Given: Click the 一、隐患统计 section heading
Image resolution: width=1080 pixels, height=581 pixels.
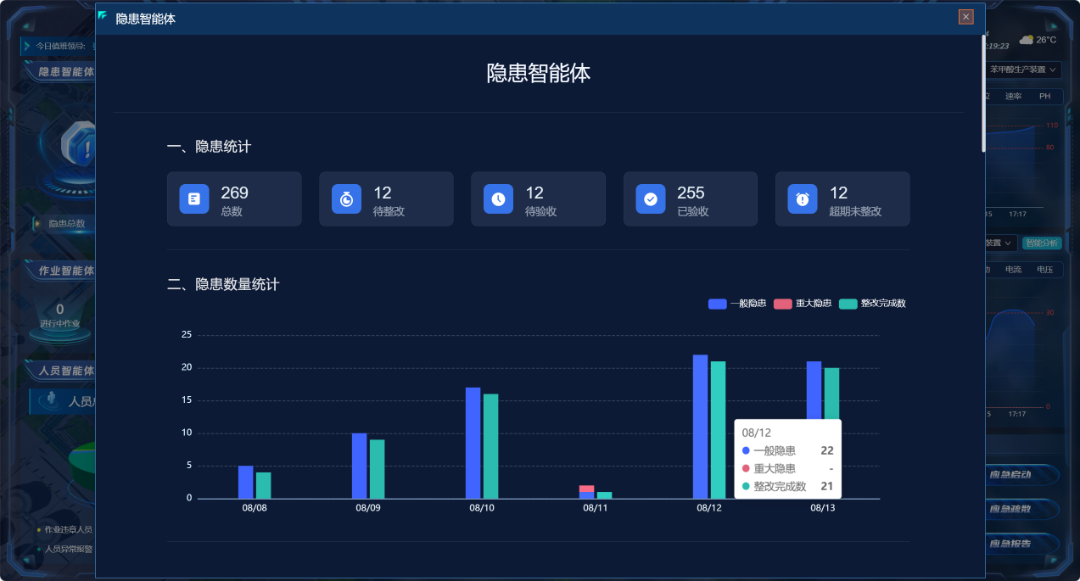Looking at the screenshot, I should [x=209, y=147].
